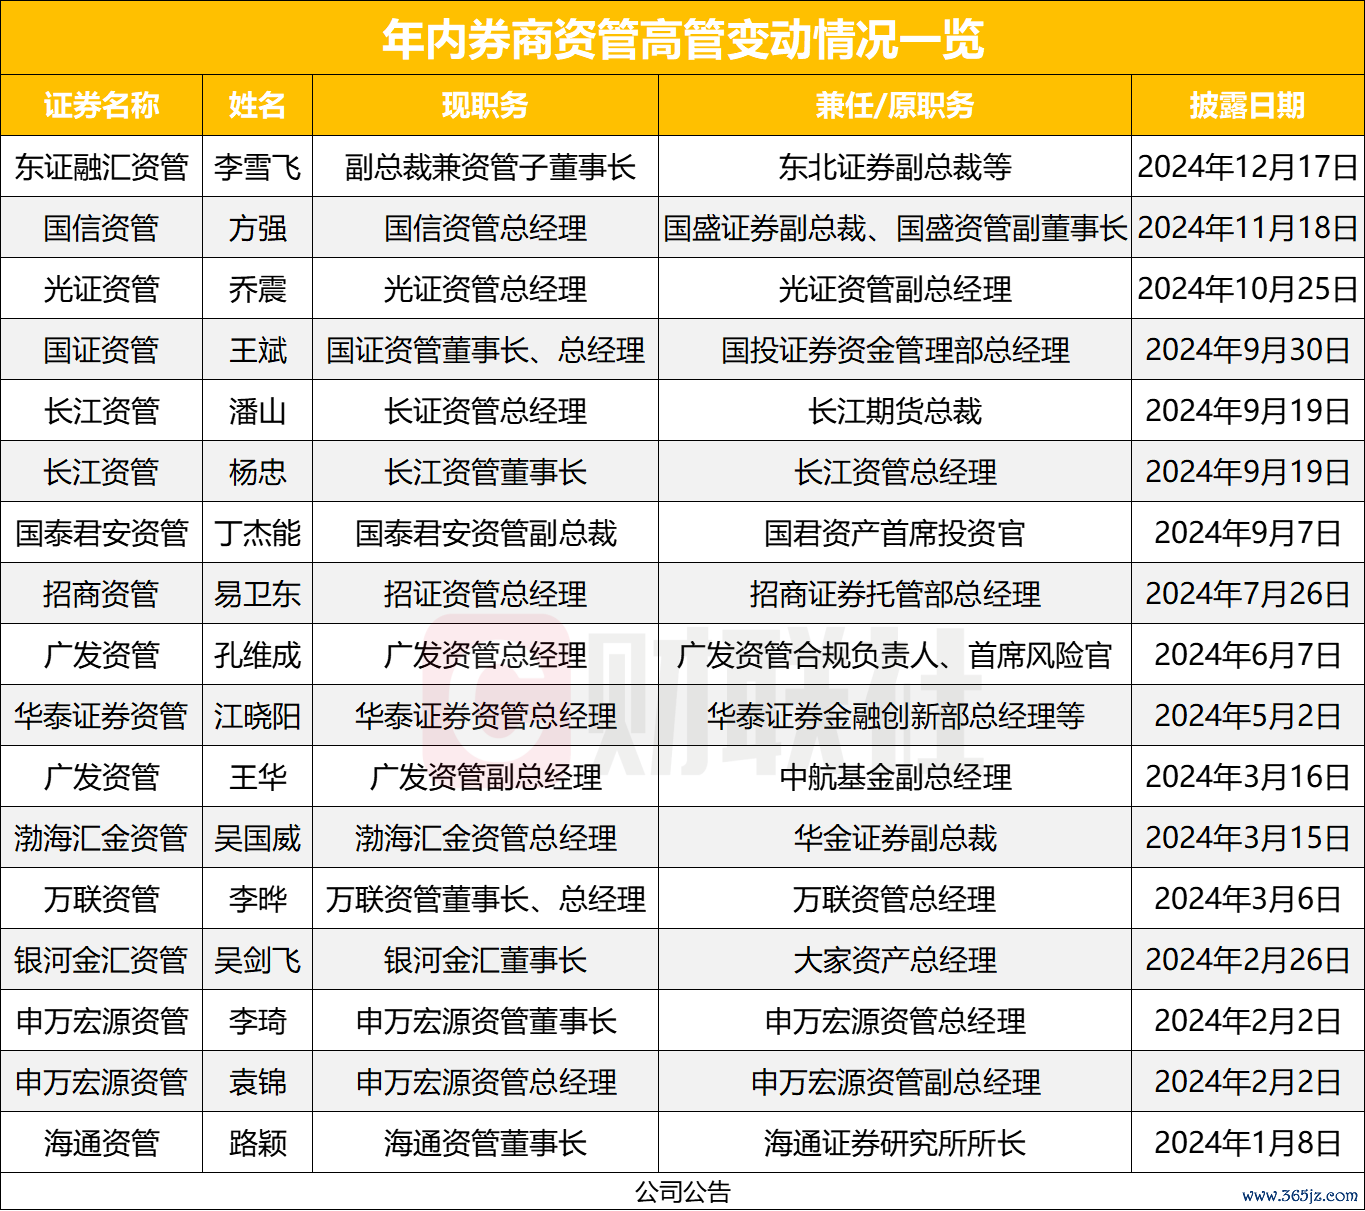Screen dimensions: 1365x1211
Task: Click the cell 国证资管董事长、总经理
Action: 485,350
